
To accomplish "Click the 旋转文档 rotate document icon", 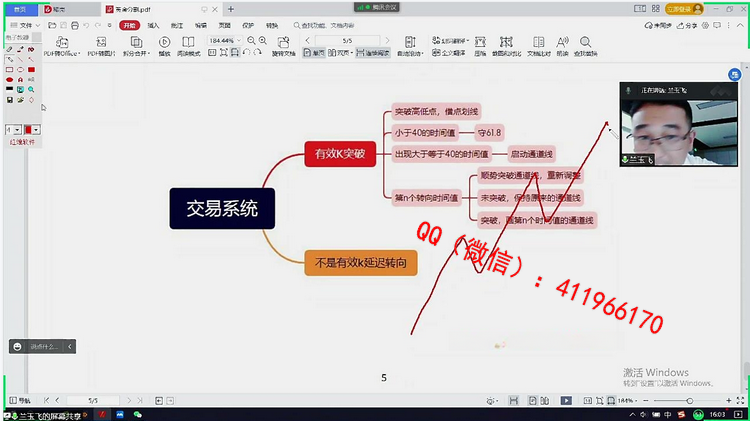I will point(284,47).
